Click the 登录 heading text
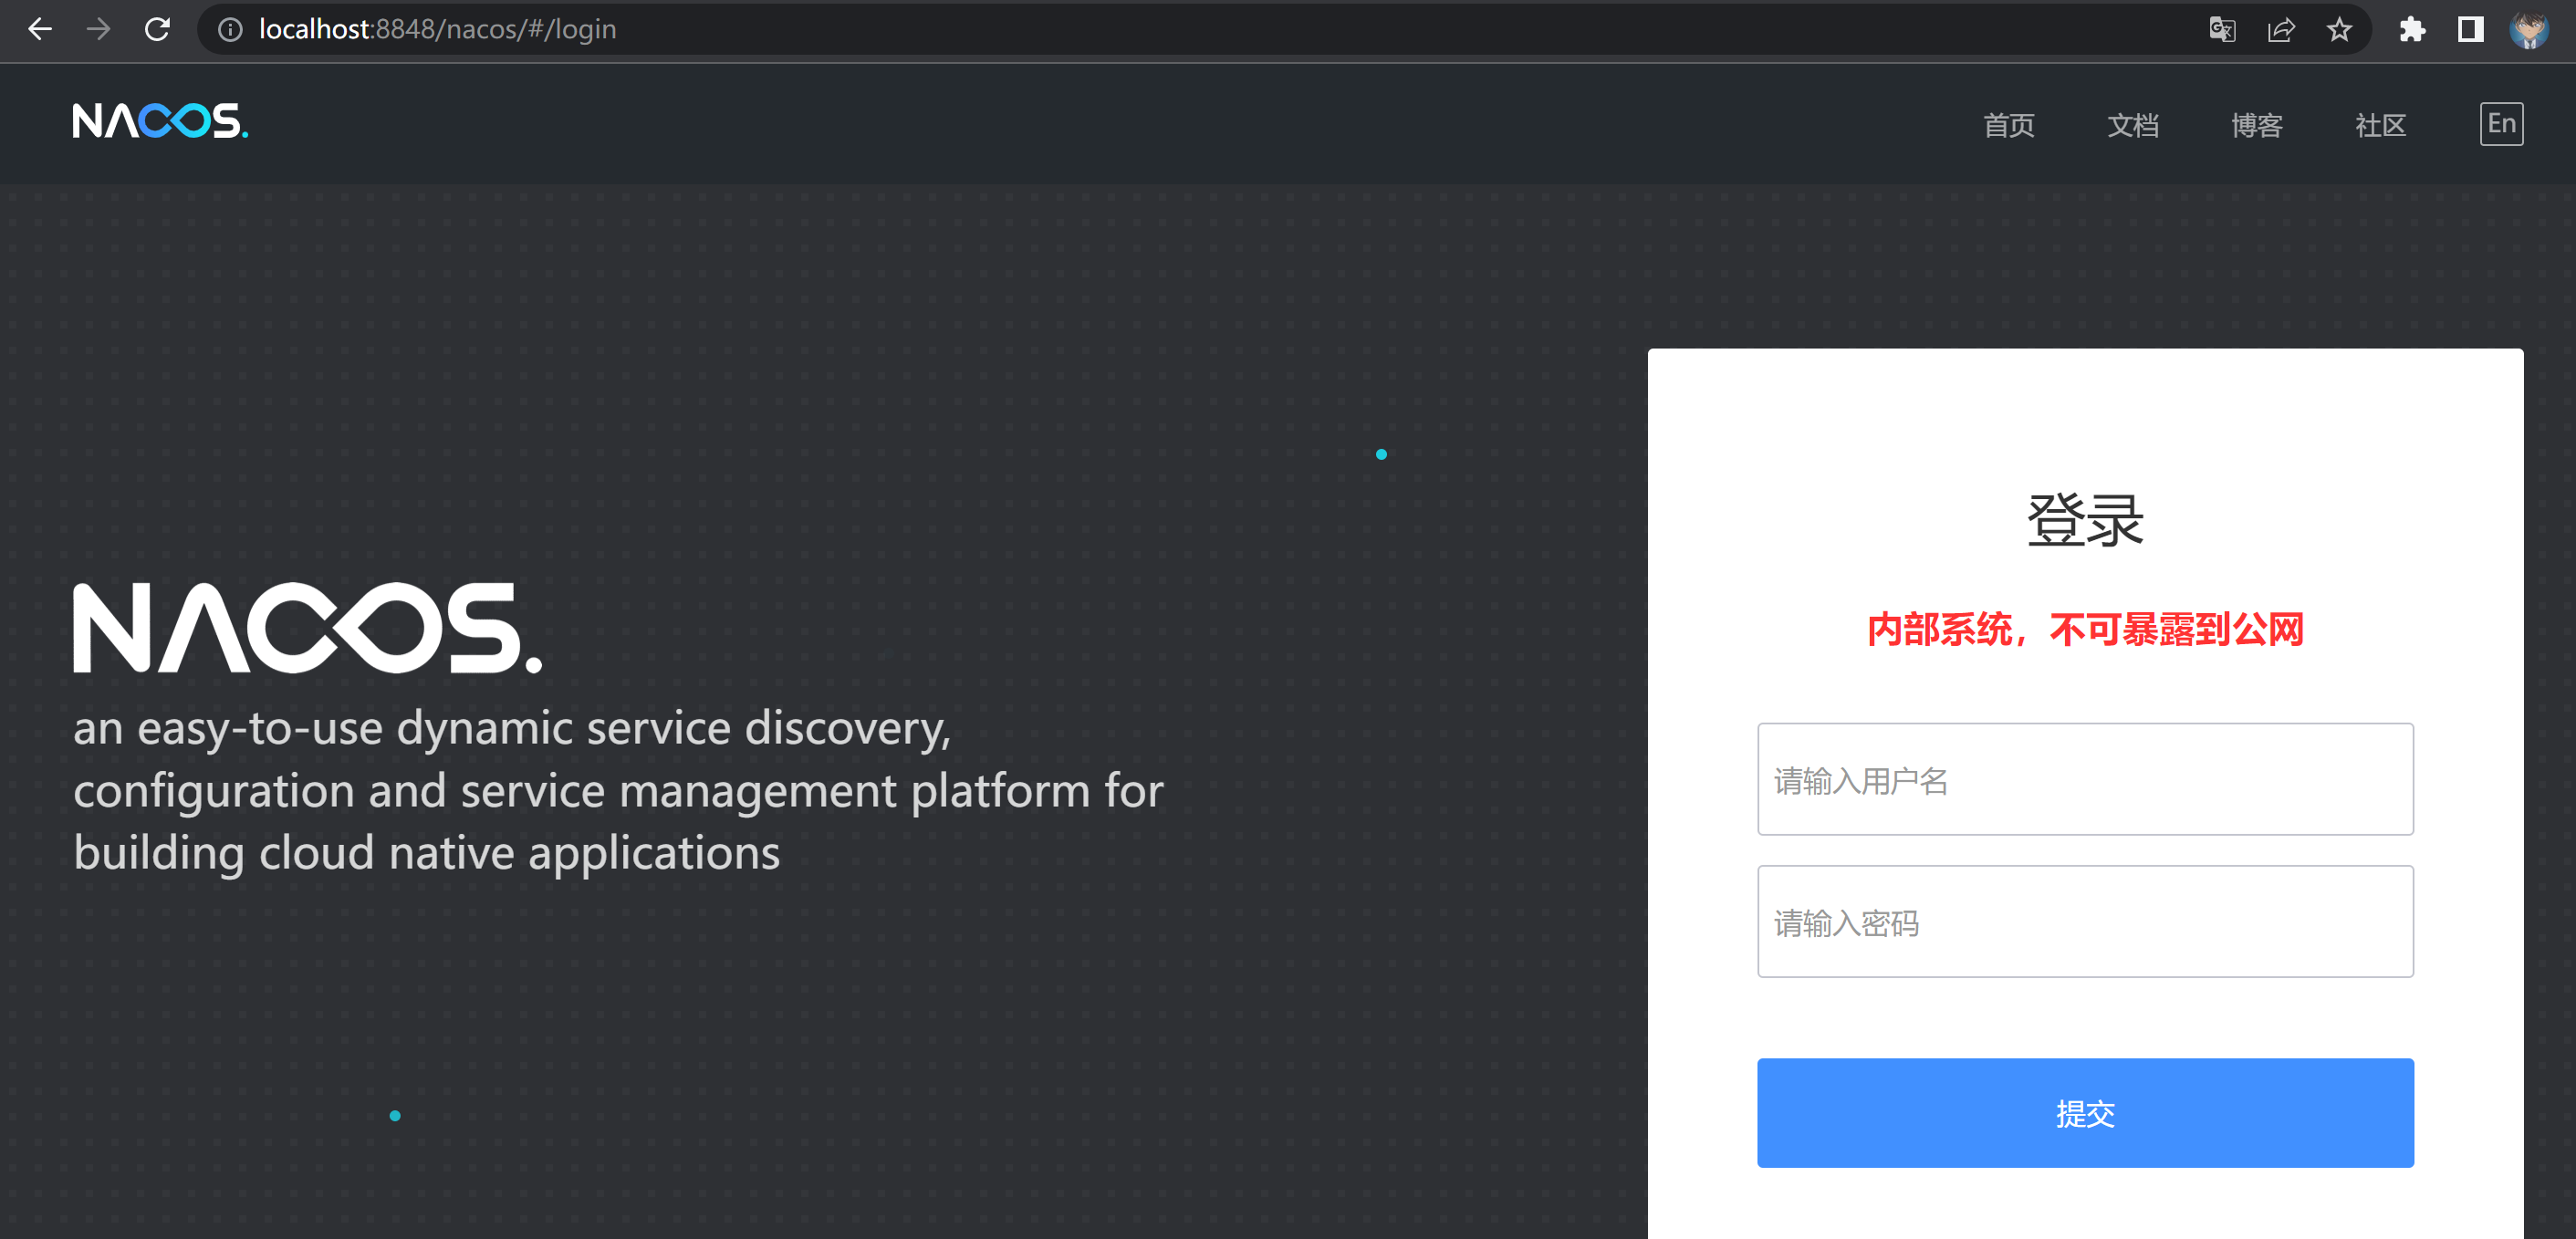This screenshot has width=2576, height=1239. (x=2085, y=520)
